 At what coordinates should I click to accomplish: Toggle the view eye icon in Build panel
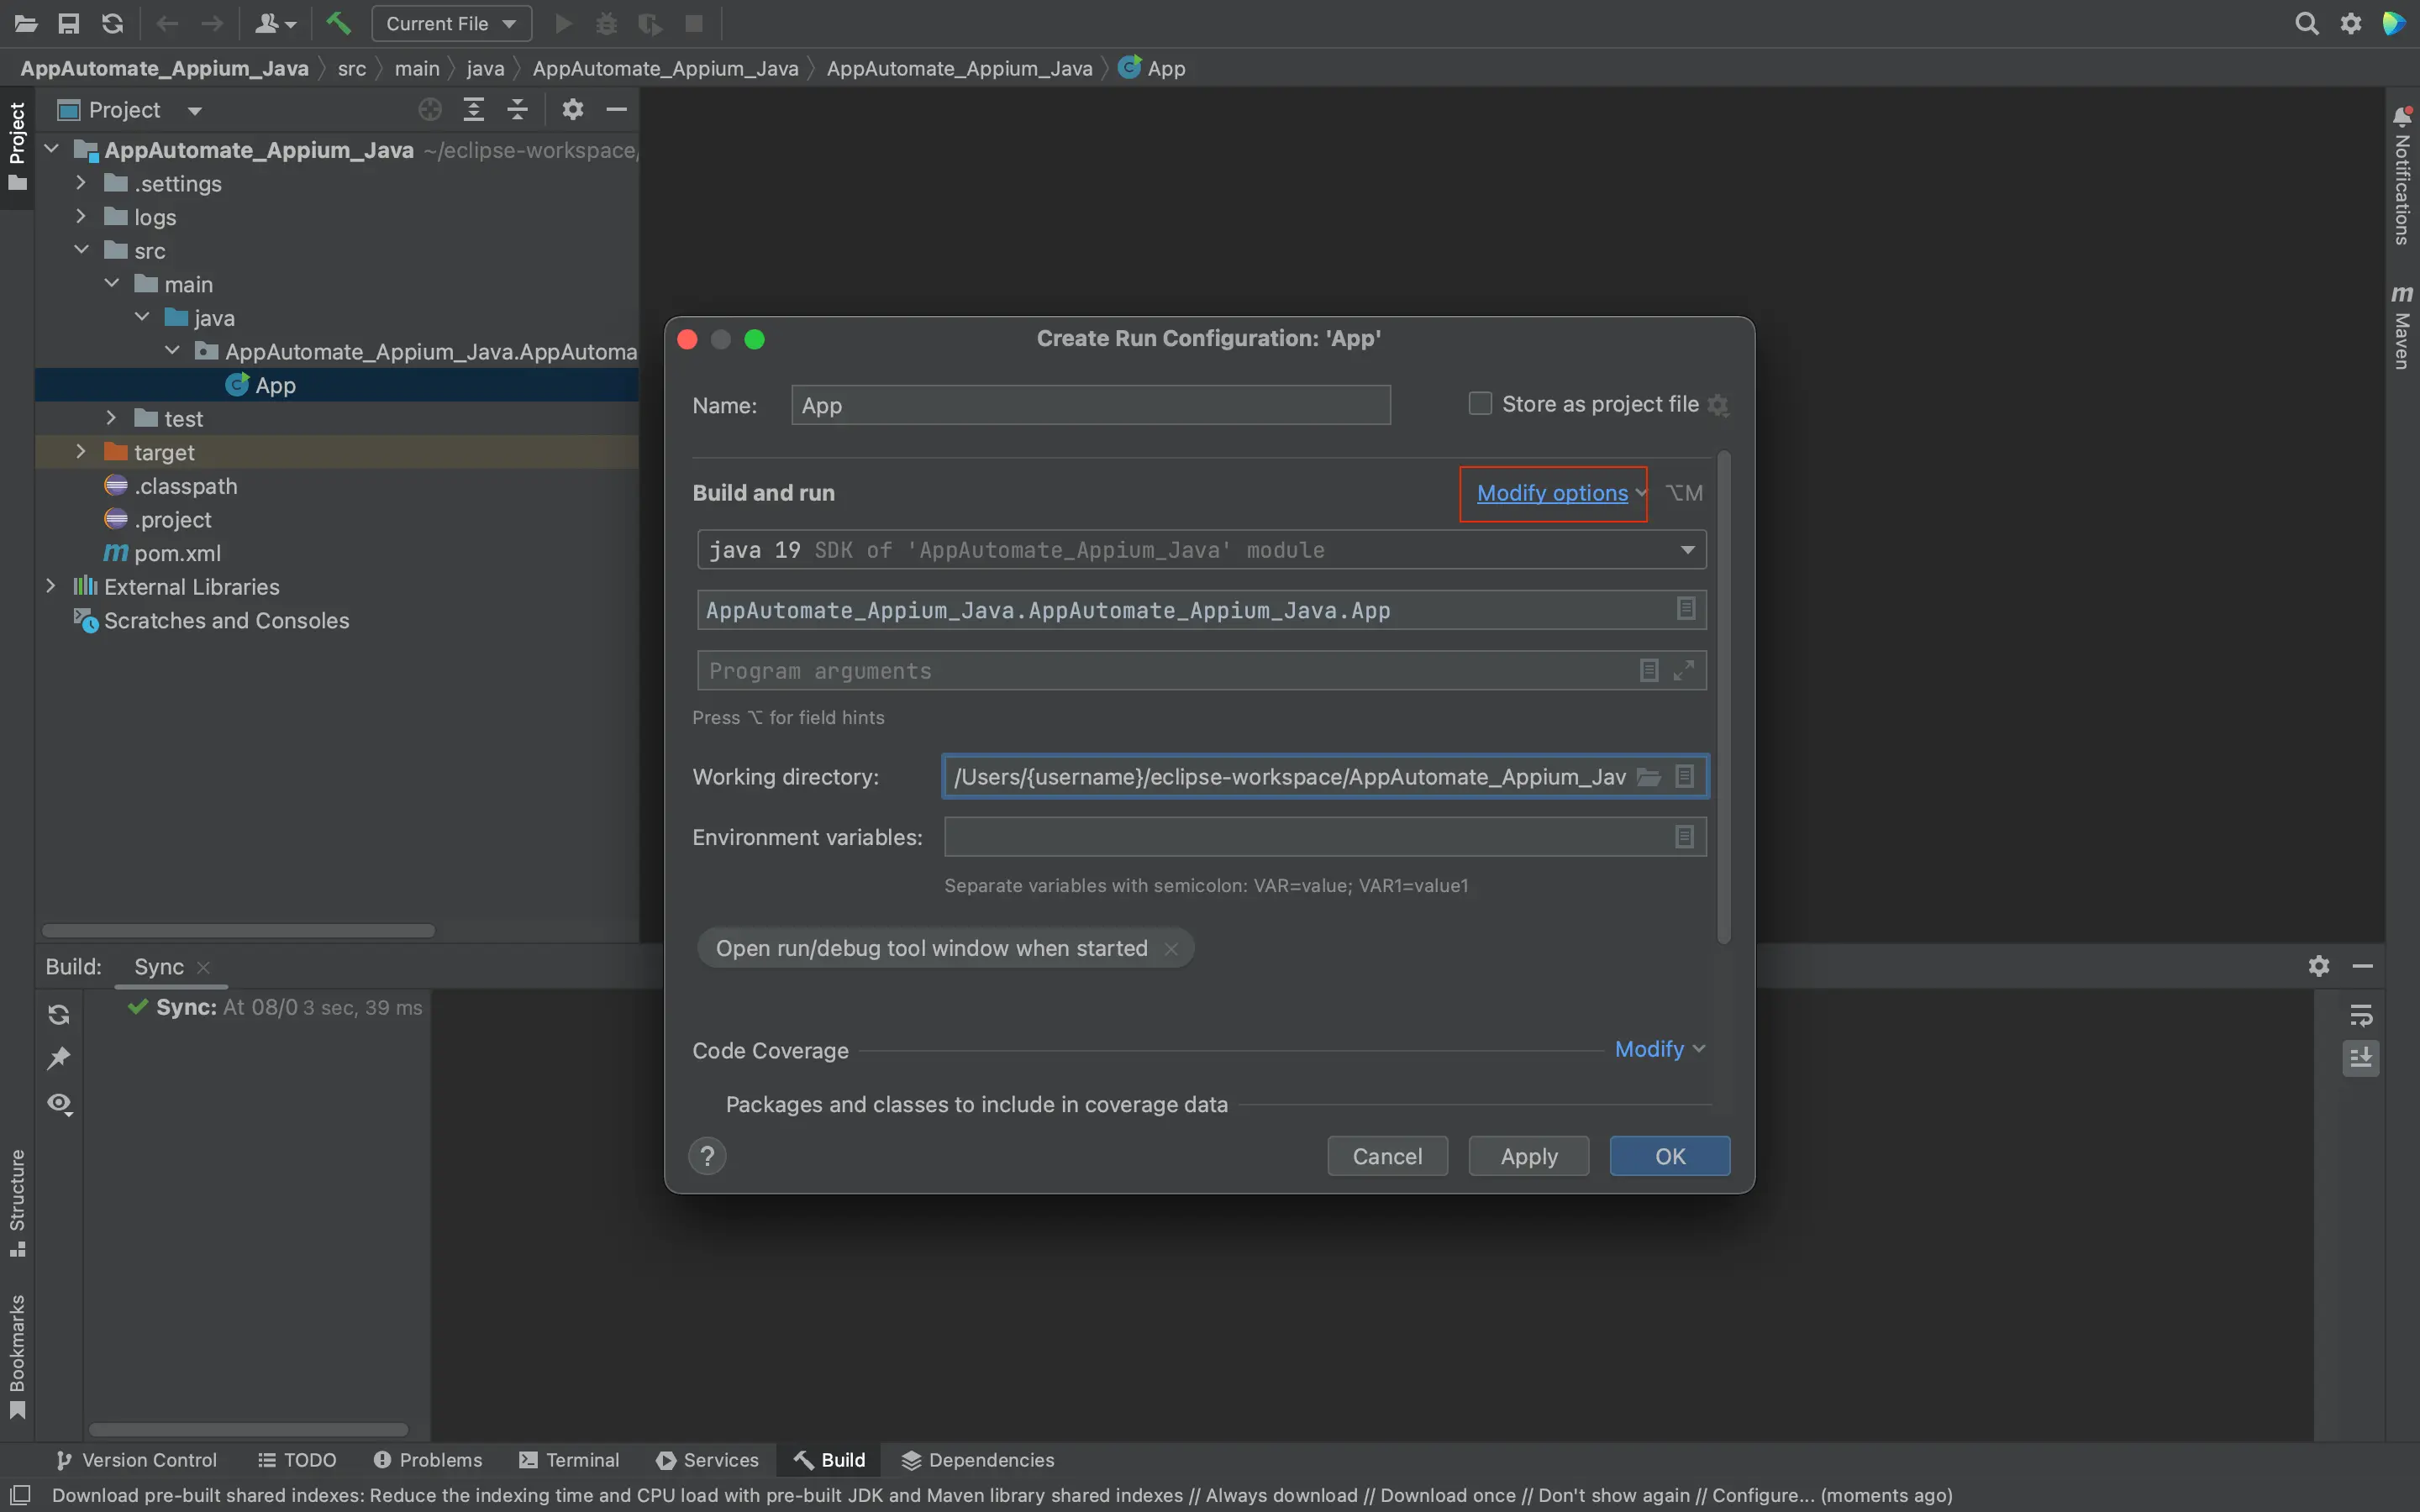[59, 1103]
